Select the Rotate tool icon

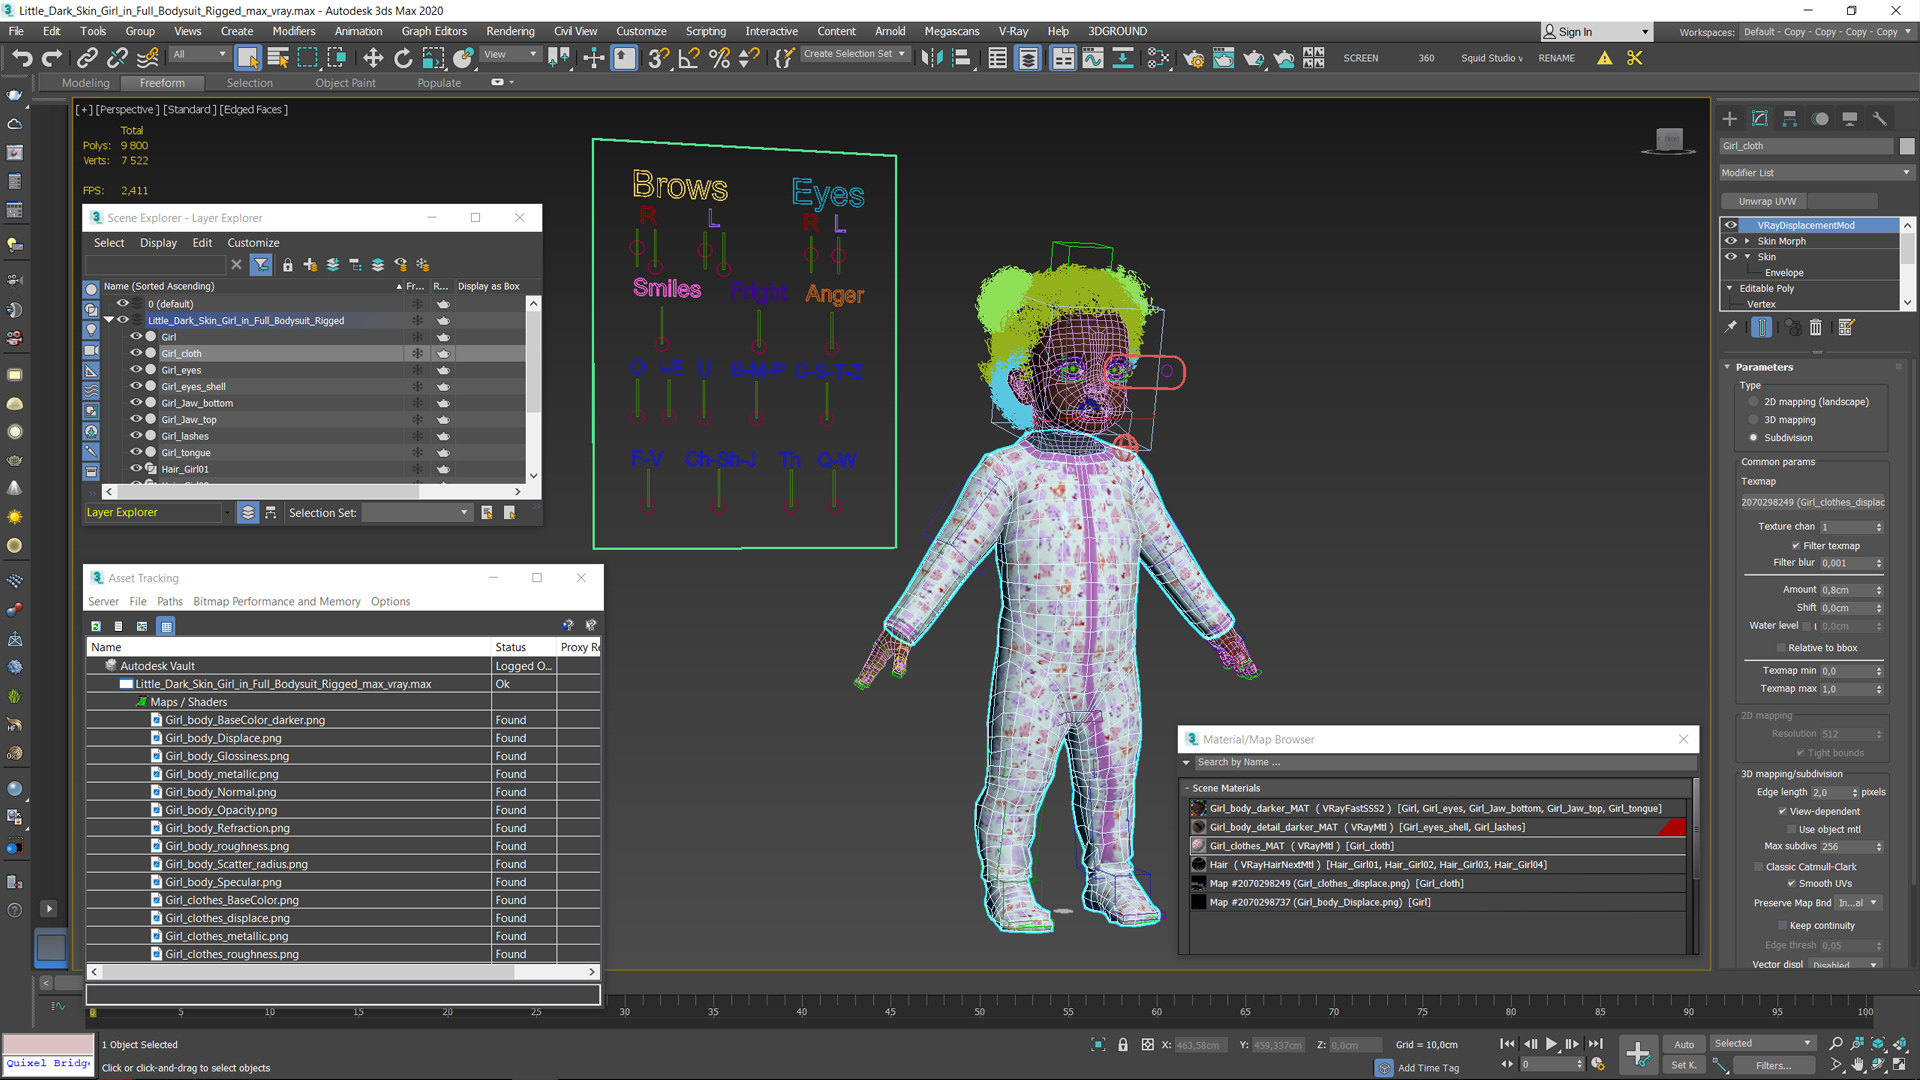coord(404,58)
